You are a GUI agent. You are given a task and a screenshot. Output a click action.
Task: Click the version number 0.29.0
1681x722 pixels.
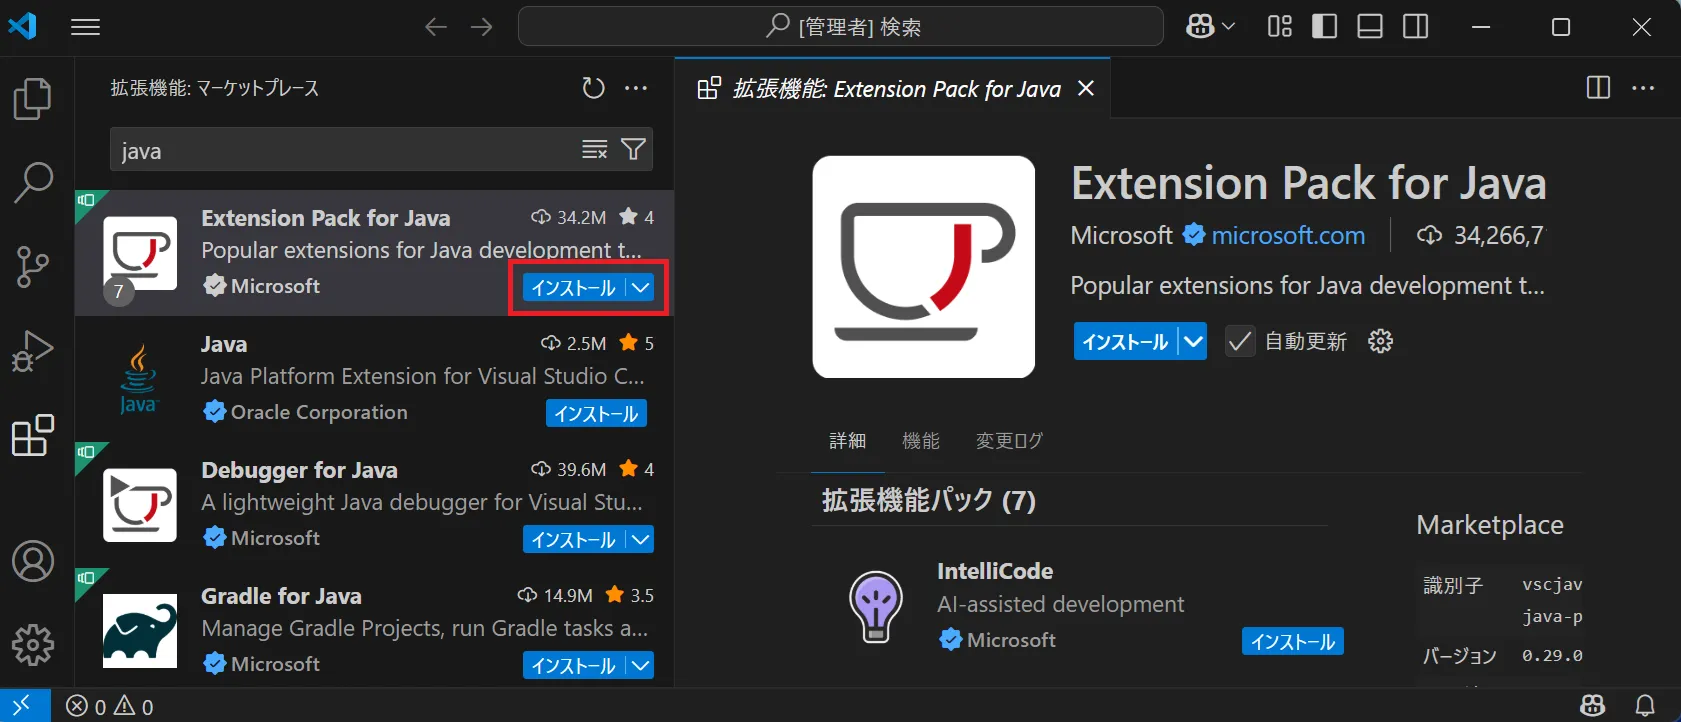click(1552, 656)
